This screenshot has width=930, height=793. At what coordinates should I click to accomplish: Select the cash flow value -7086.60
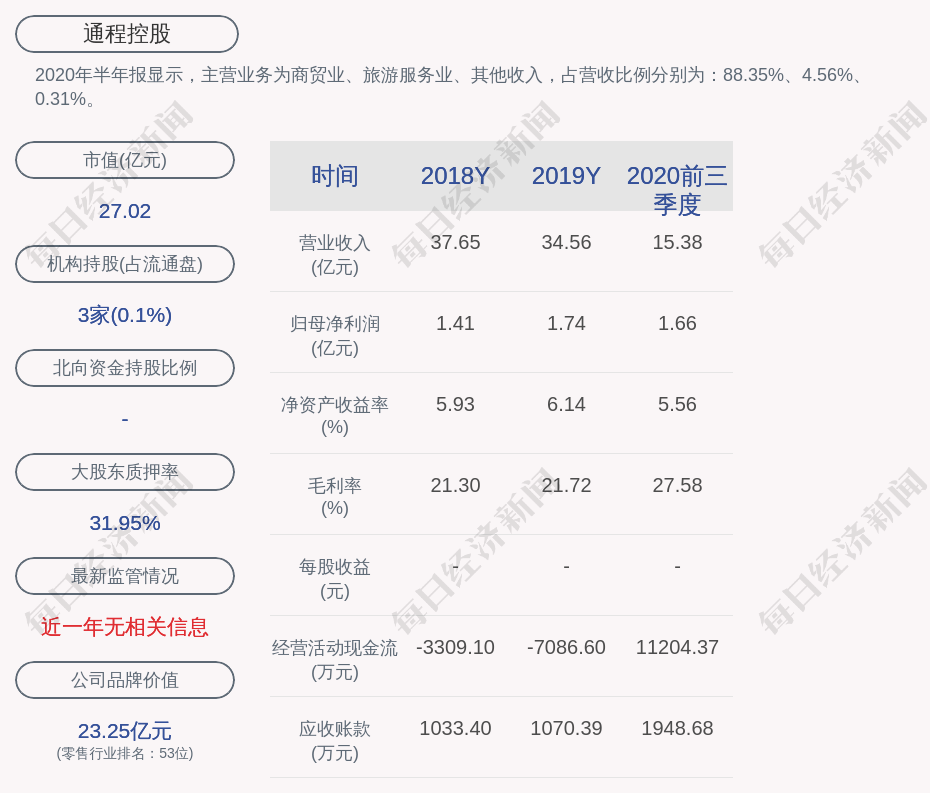pyautogui.click(x=566, y=648)
